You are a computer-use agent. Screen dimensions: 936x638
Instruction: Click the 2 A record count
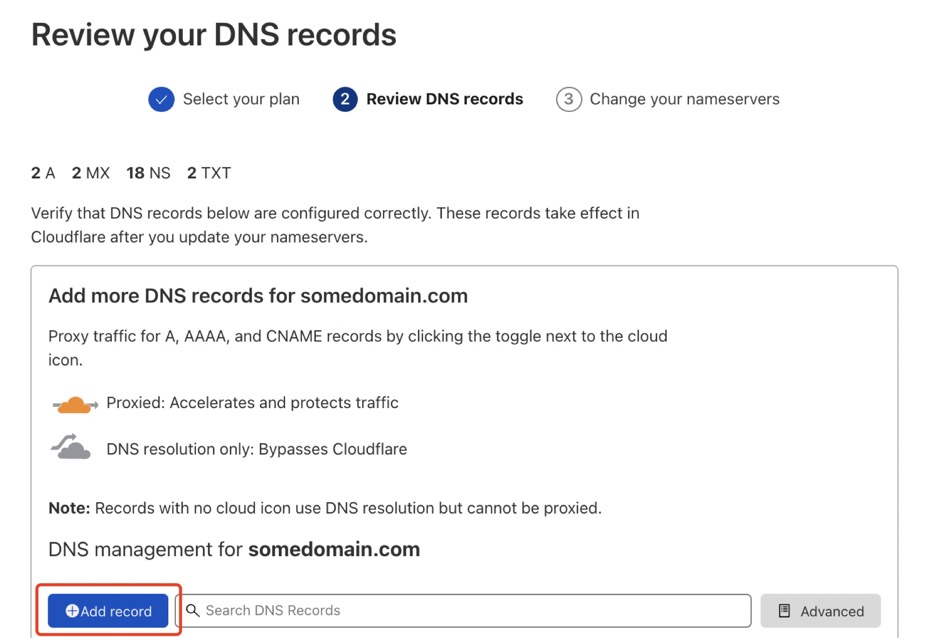[x=43, y=173]
